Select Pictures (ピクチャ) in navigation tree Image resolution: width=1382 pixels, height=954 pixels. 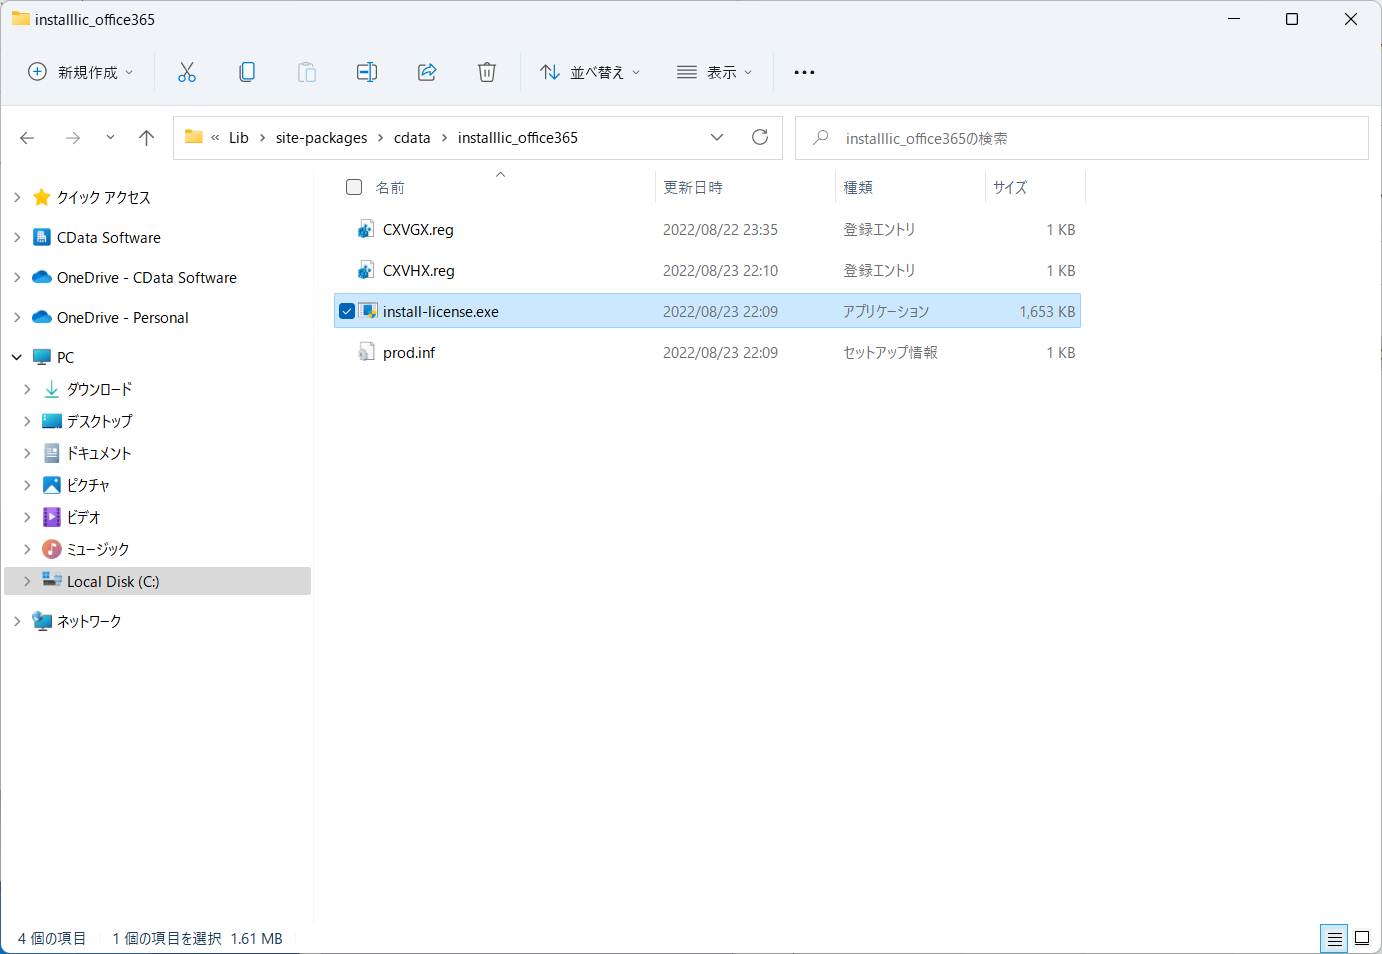[88, 485]
